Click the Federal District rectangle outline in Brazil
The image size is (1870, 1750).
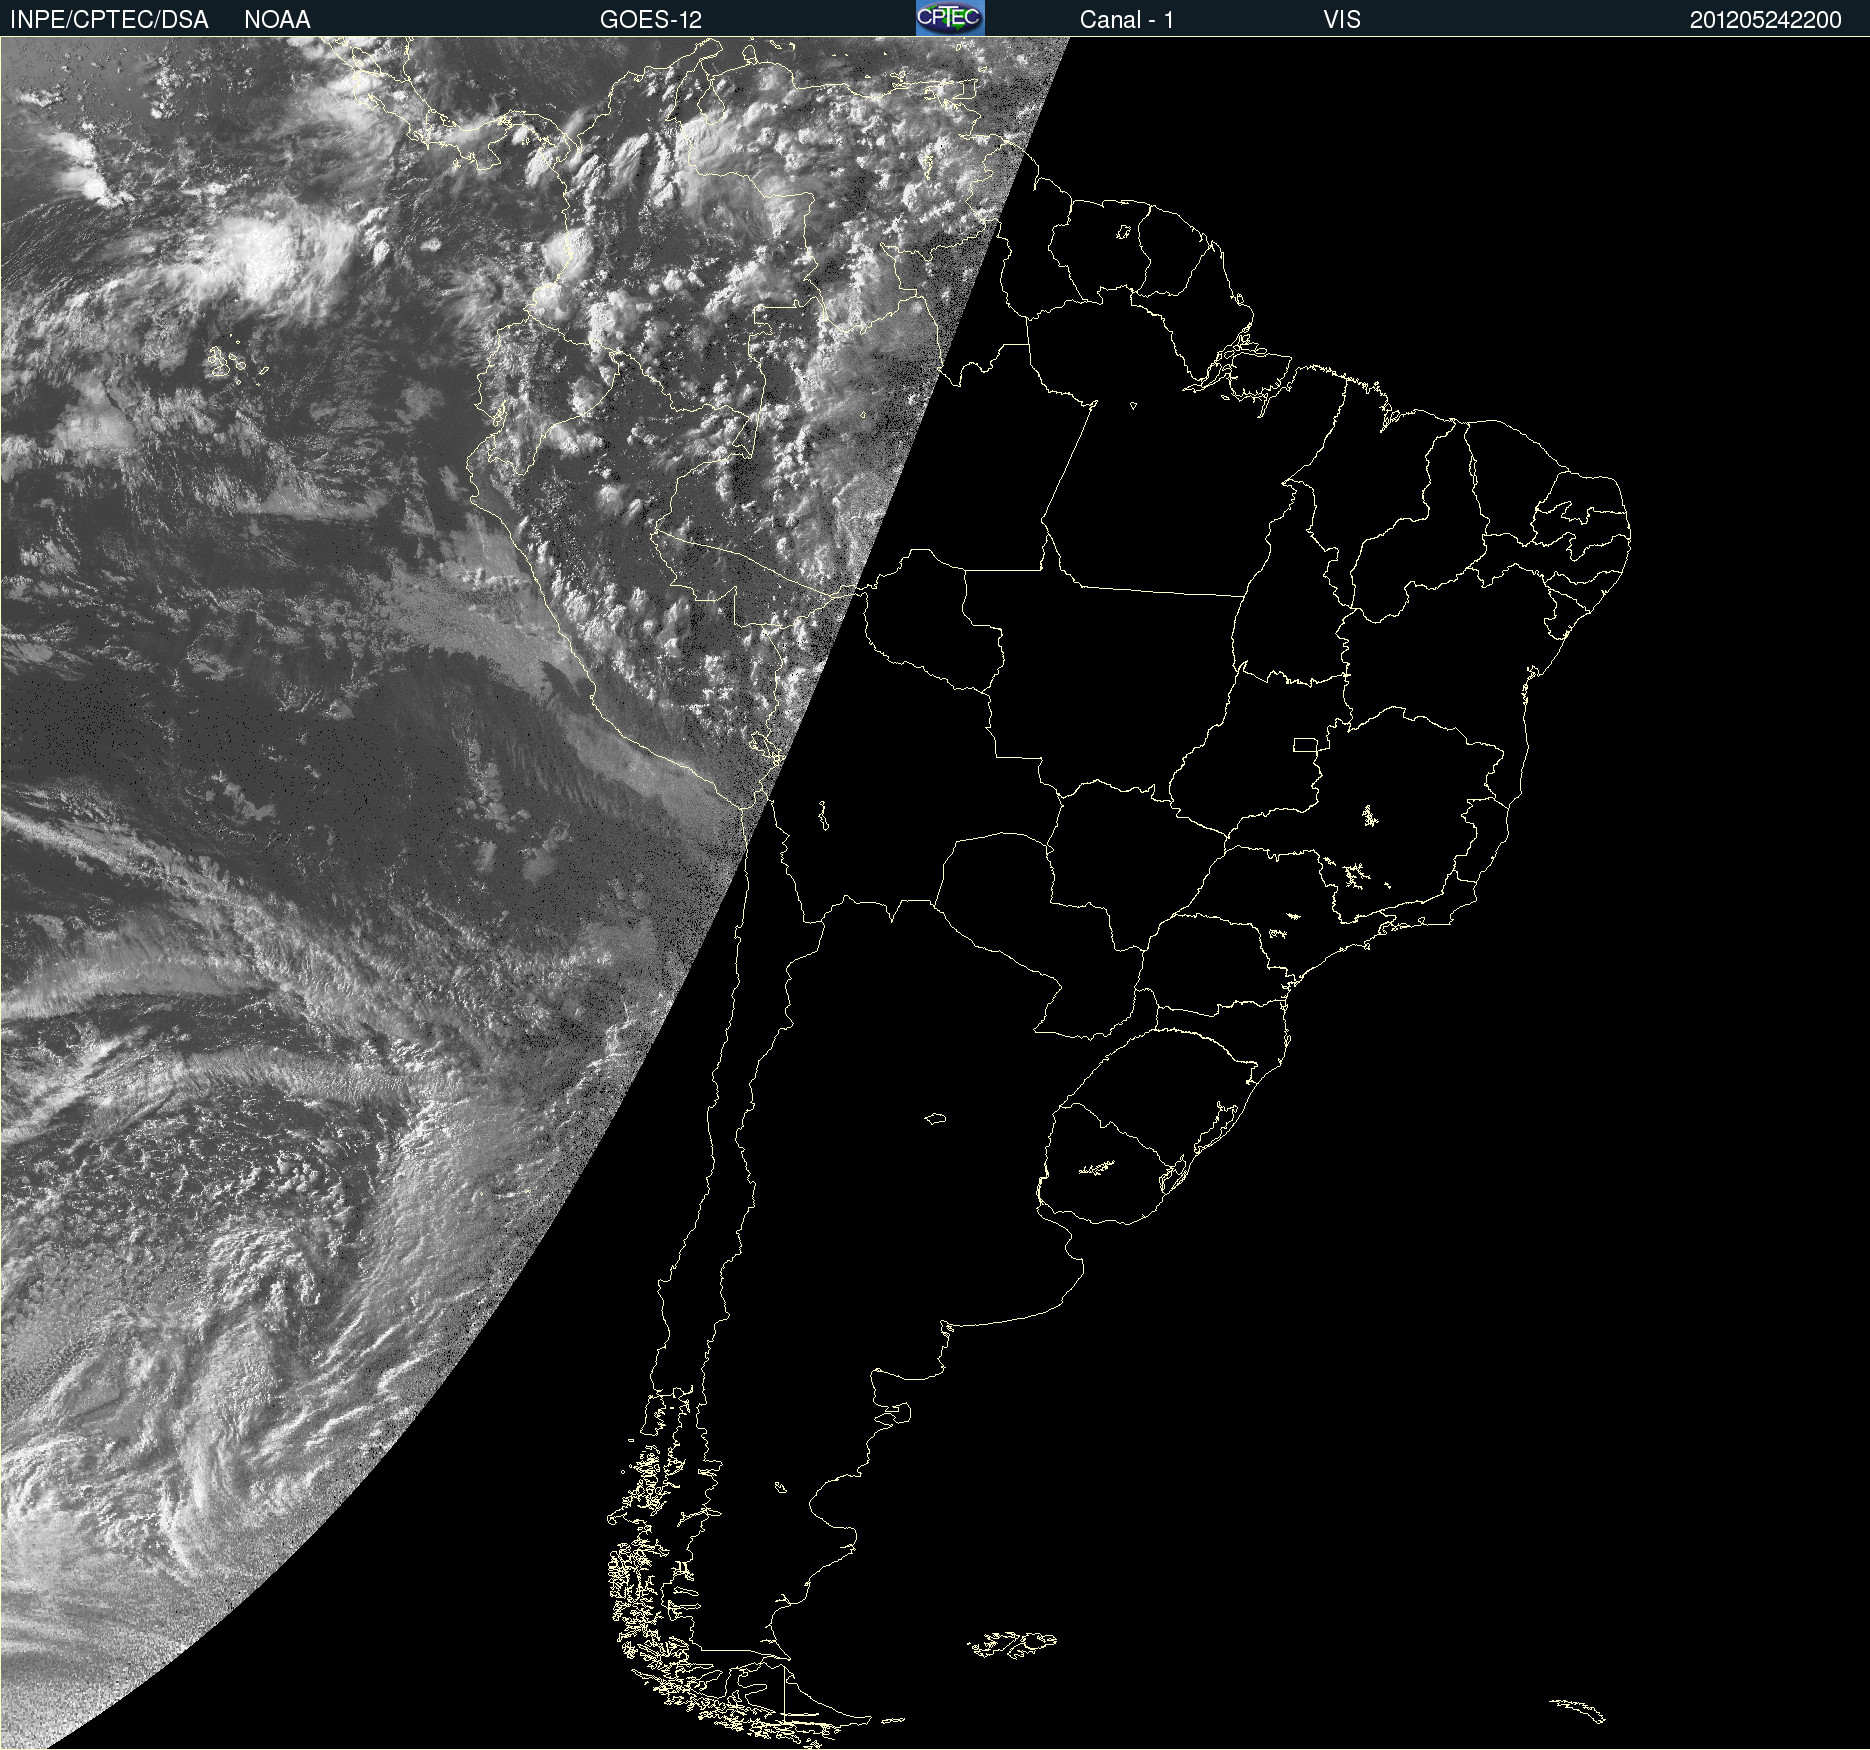point(1305,744)
